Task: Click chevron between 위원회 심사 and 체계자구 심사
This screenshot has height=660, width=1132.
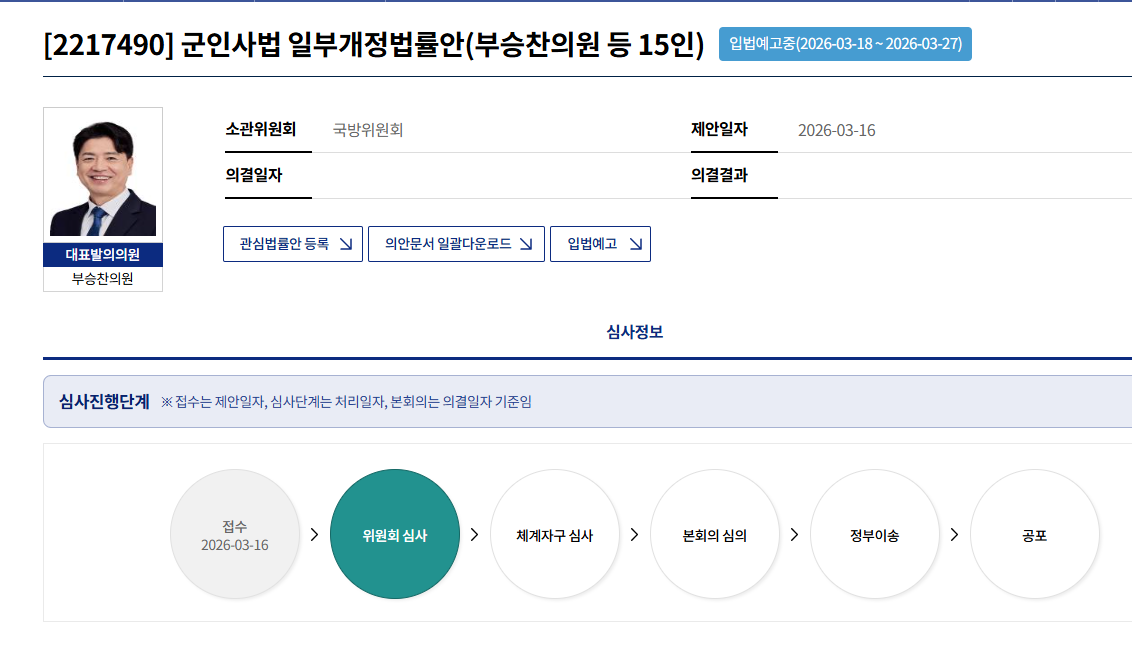Action: coord(474,535)
